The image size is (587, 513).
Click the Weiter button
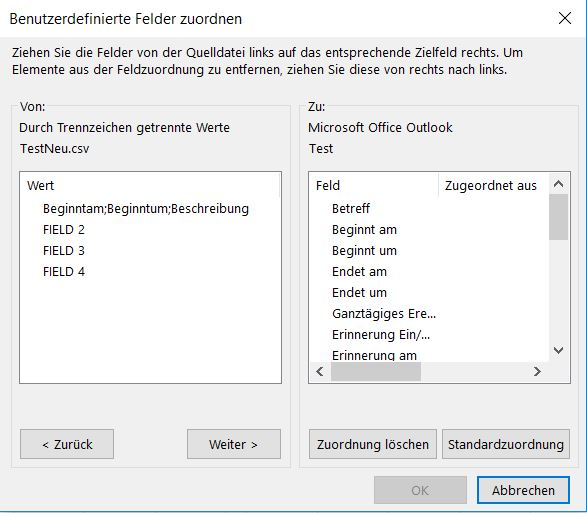point(234,444)
